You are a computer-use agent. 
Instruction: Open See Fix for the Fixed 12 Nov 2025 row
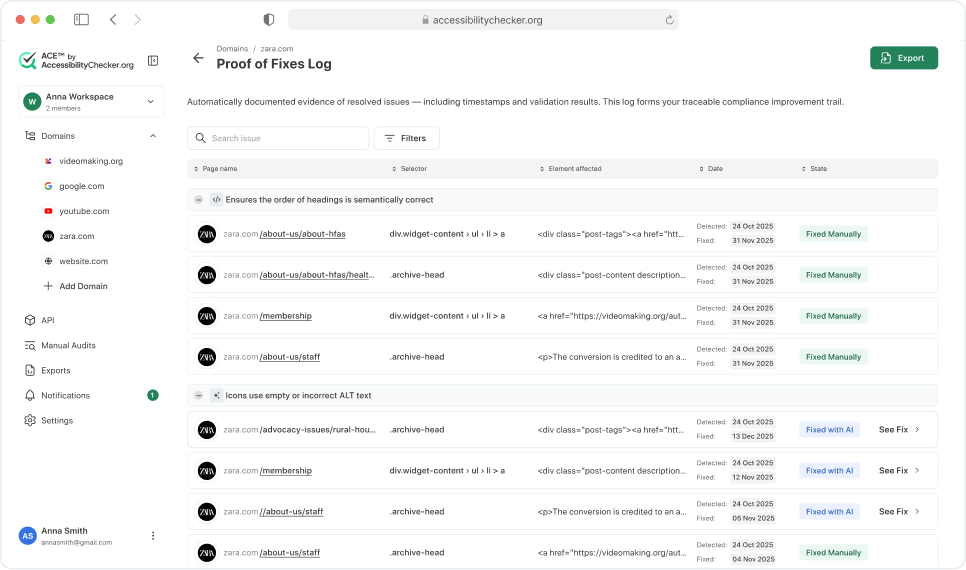coord(899,471)
